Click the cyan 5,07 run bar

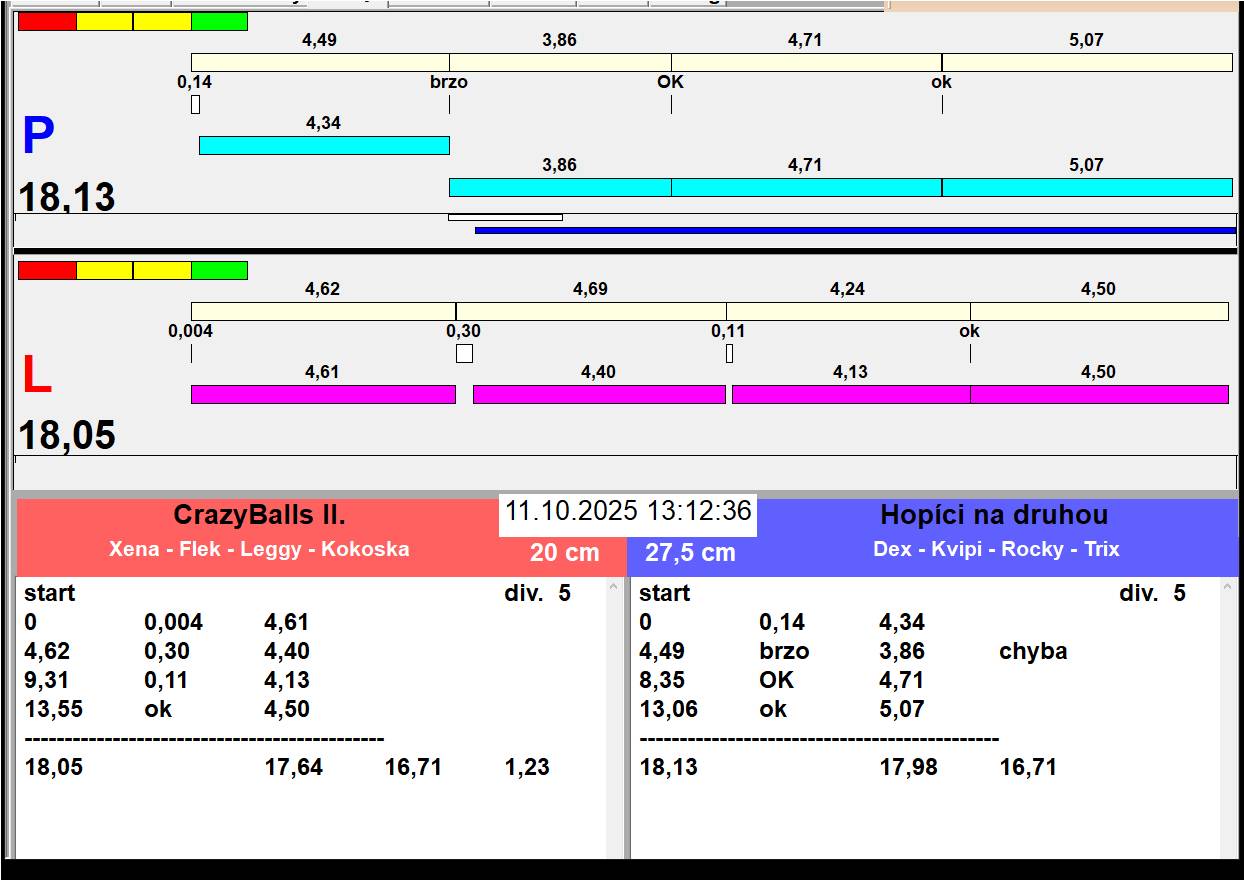click(x=1086, y=187)
